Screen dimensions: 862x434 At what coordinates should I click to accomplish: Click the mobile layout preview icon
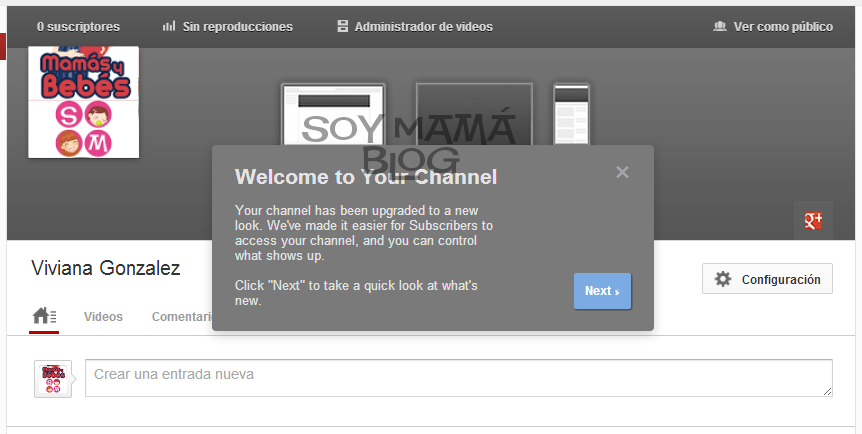(x=571, y=114)
